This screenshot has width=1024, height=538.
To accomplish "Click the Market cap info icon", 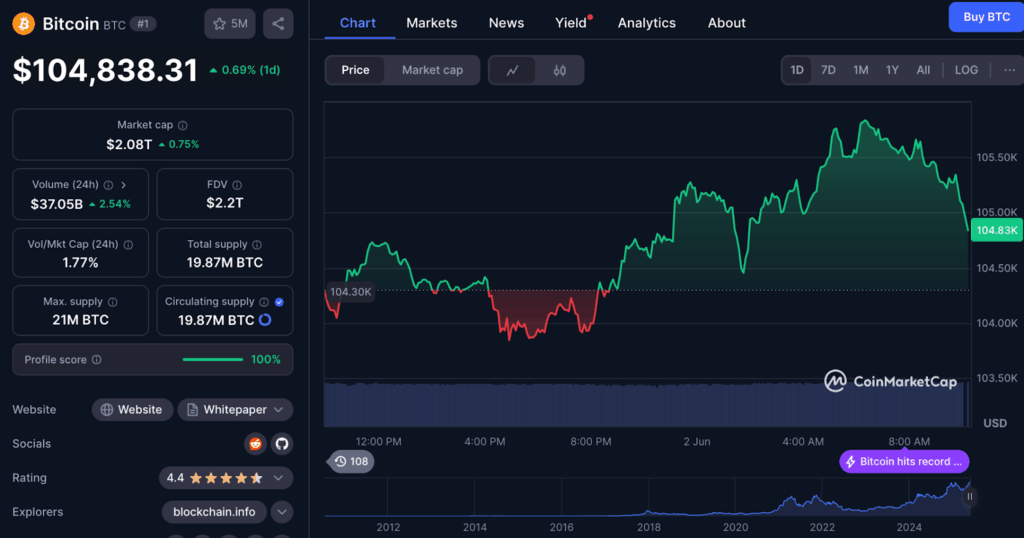I will [x=182, y=126].
